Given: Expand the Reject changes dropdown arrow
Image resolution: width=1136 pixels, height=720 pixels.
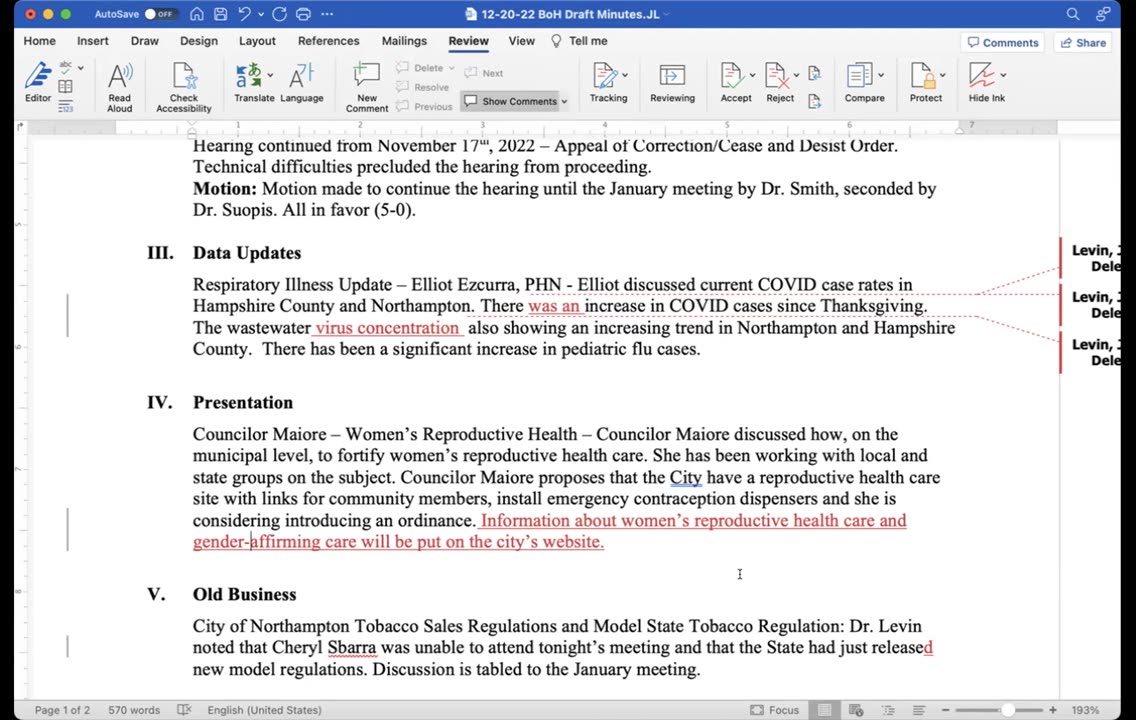Looking at the screenshot, I should click(x=796, y=75).
